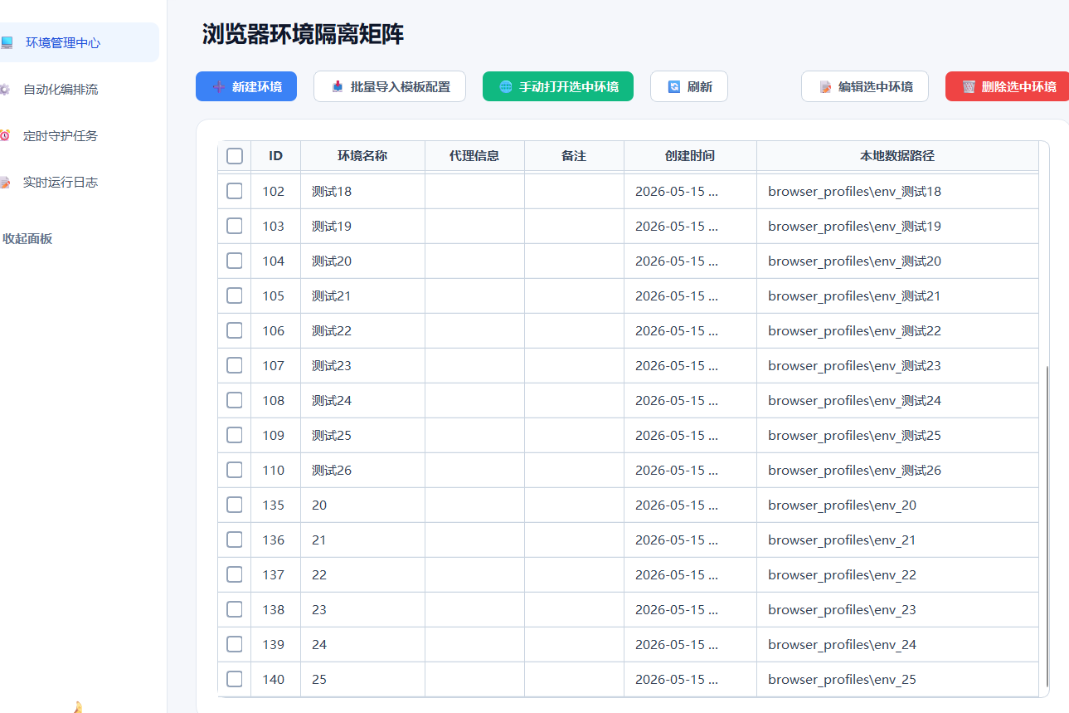Check the checkbox for row ID 109
Screen dimensions: 1069x713
(235, 435)
